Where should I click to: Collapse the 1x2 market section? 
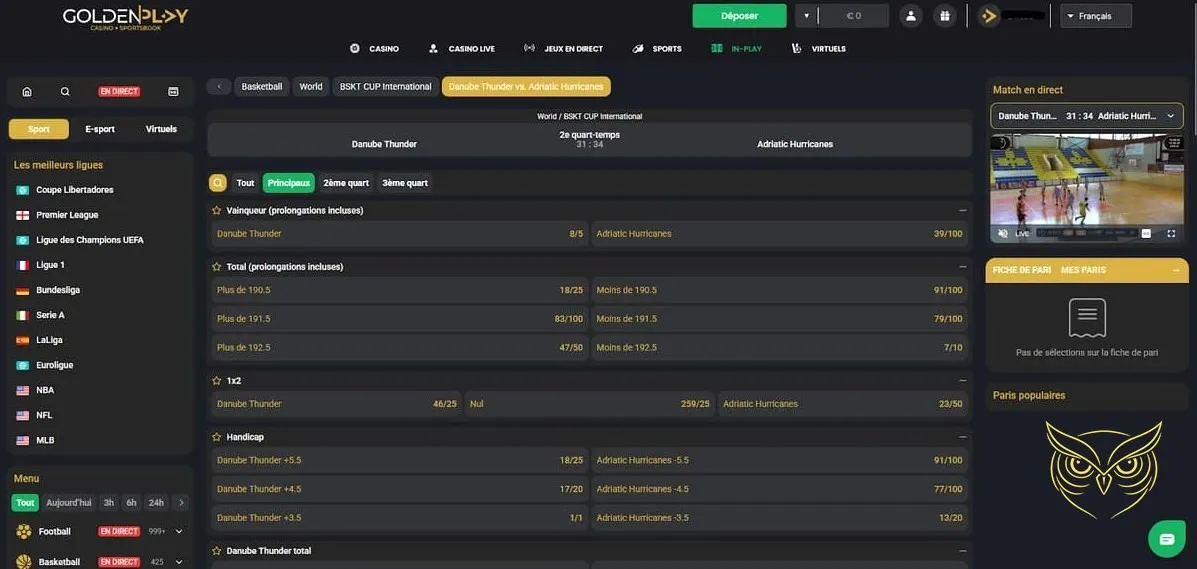click(x=963, y=380)
